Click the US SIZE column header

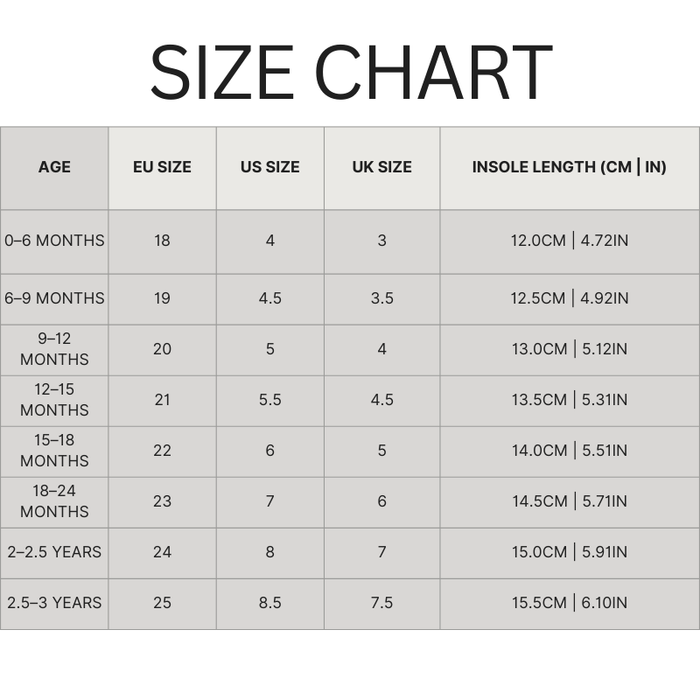coord(270,167)
